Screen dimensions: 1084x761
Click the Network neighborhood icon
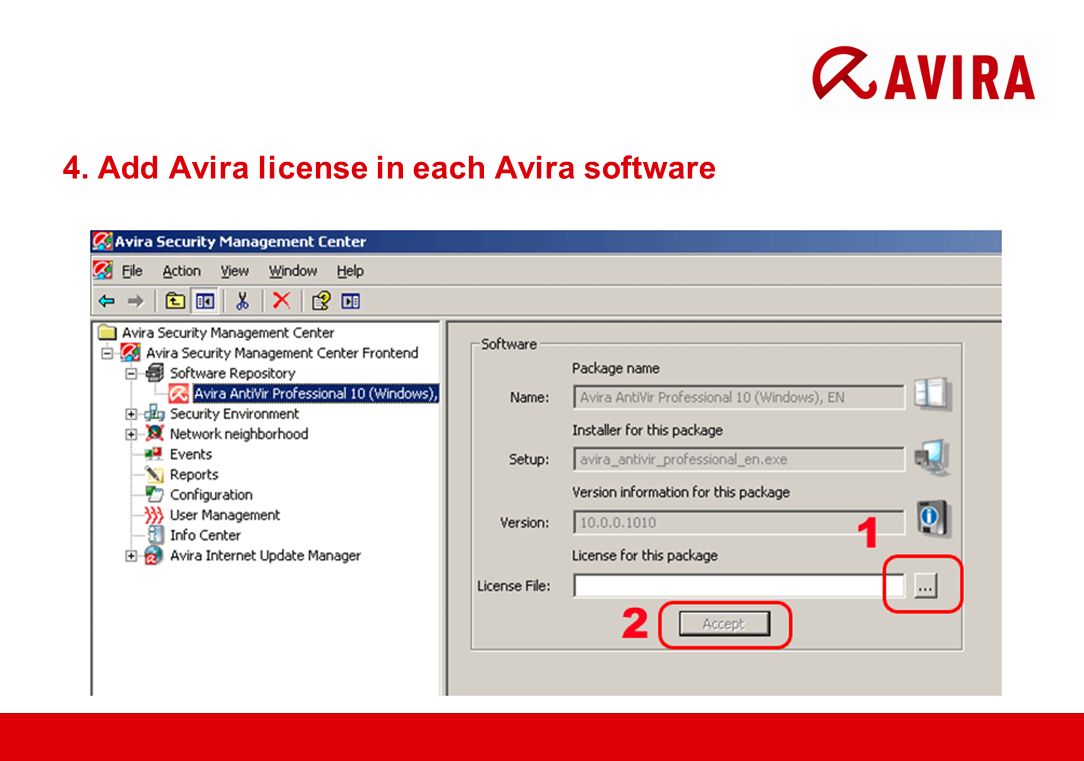click(x=154, y=433)
